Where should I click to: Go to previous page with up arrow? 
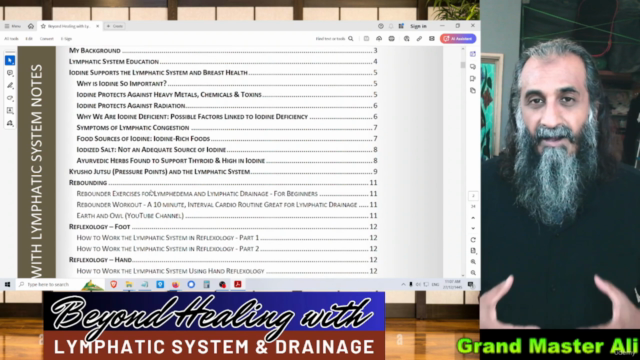[x=473, y=218]
